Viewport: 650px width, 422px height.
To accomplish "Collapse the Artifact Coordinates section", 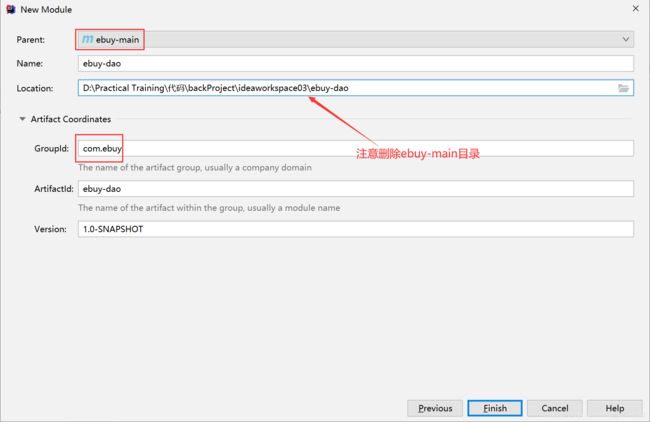I will [x=22, y=119].
